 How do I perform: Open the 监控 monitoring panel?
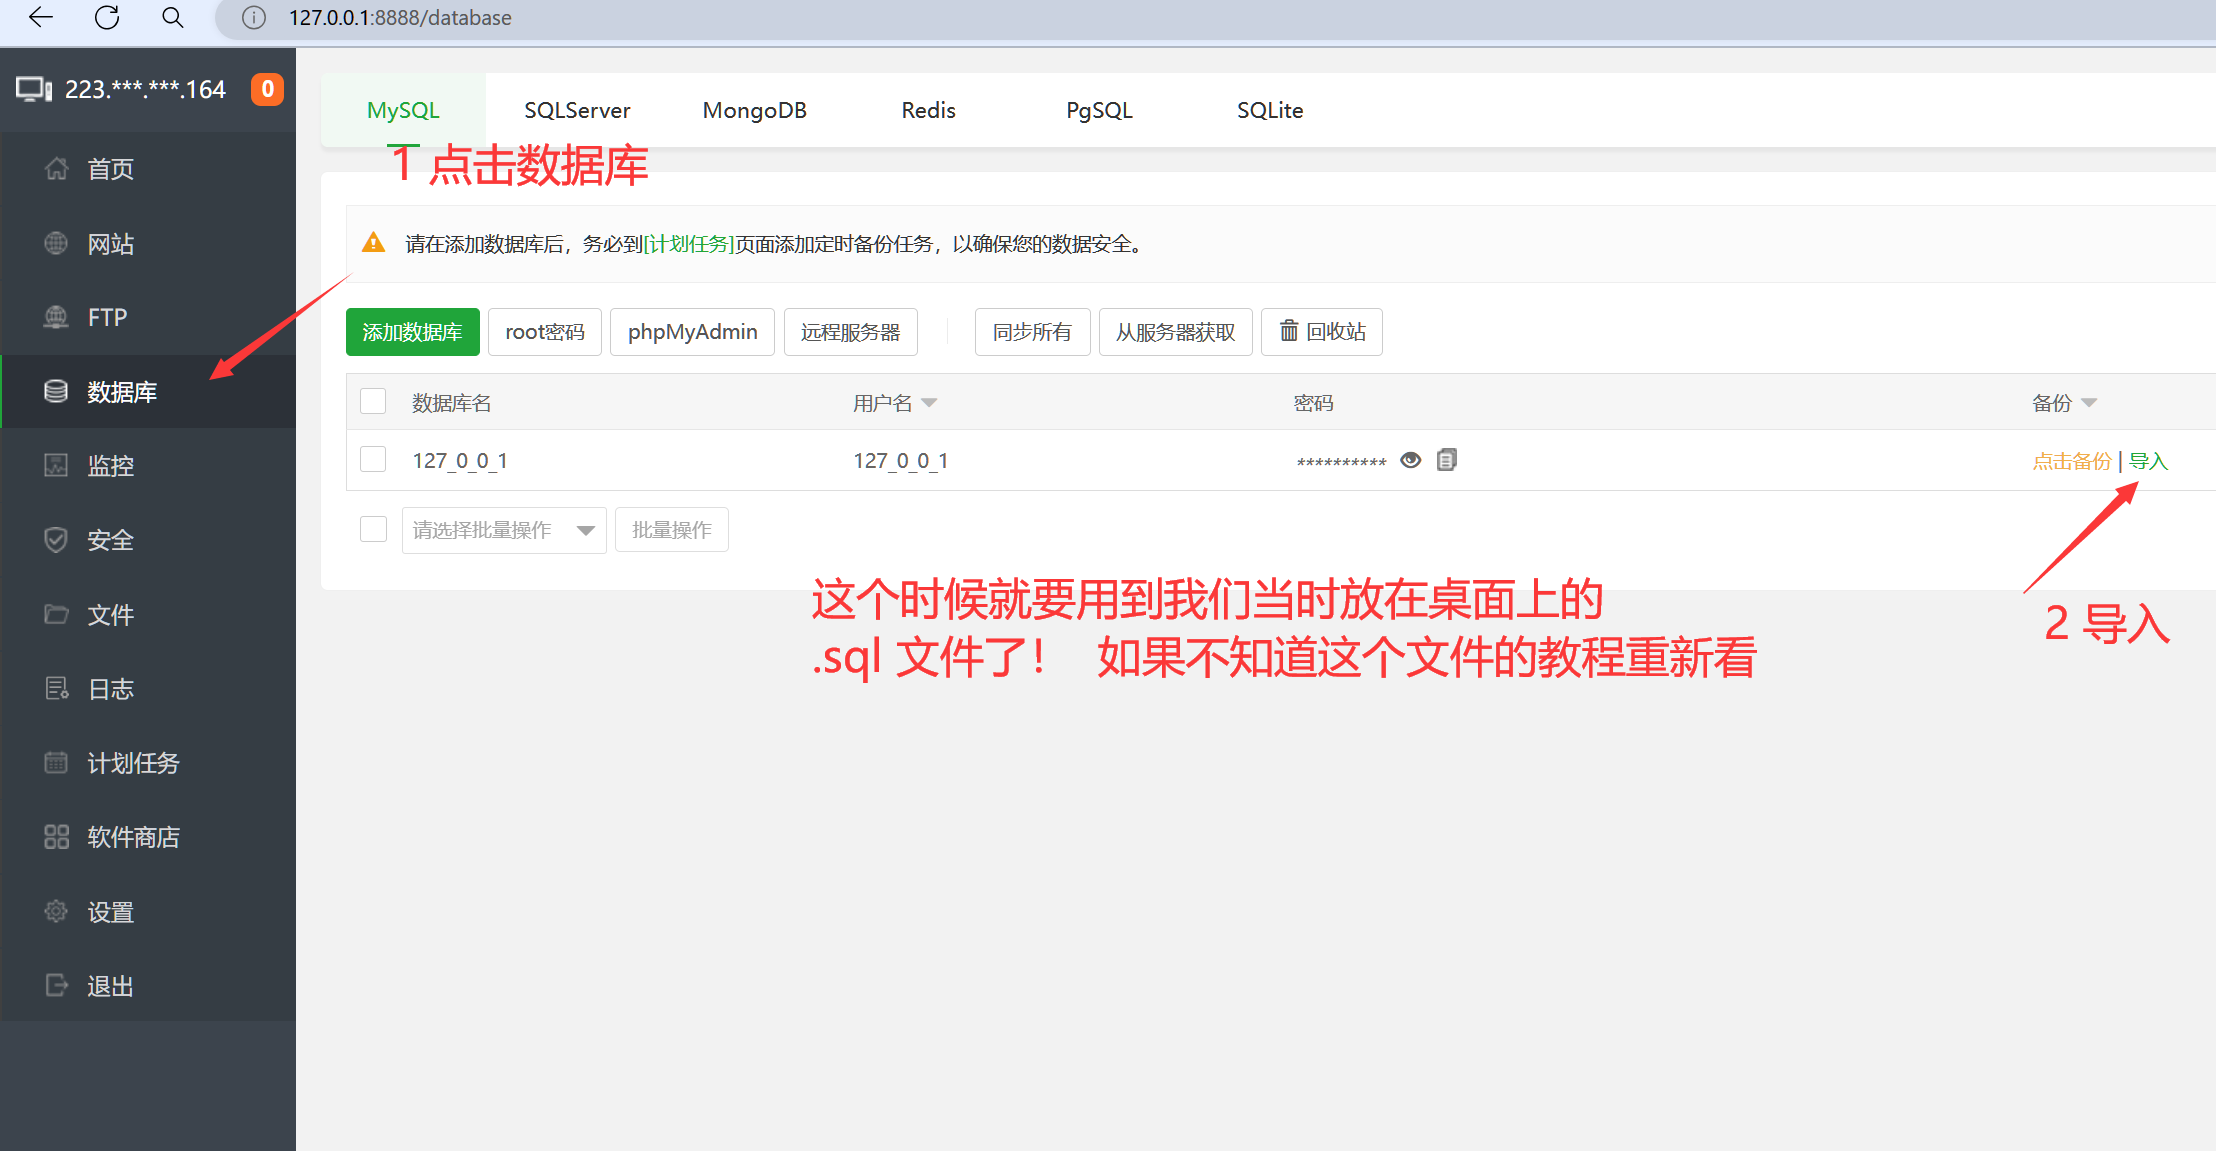point(110,465)
